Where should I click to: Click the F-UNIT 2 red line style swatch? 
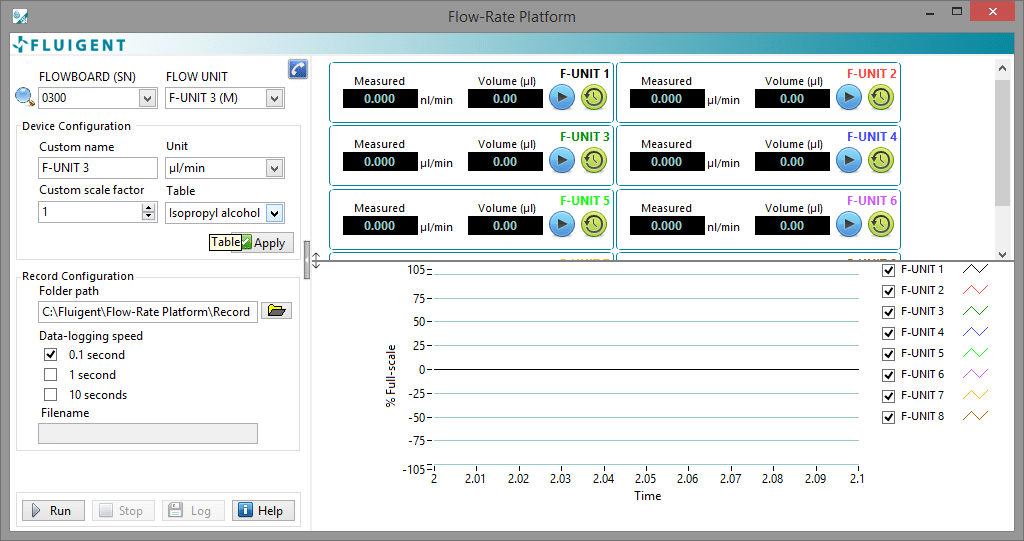pos(975,290)
